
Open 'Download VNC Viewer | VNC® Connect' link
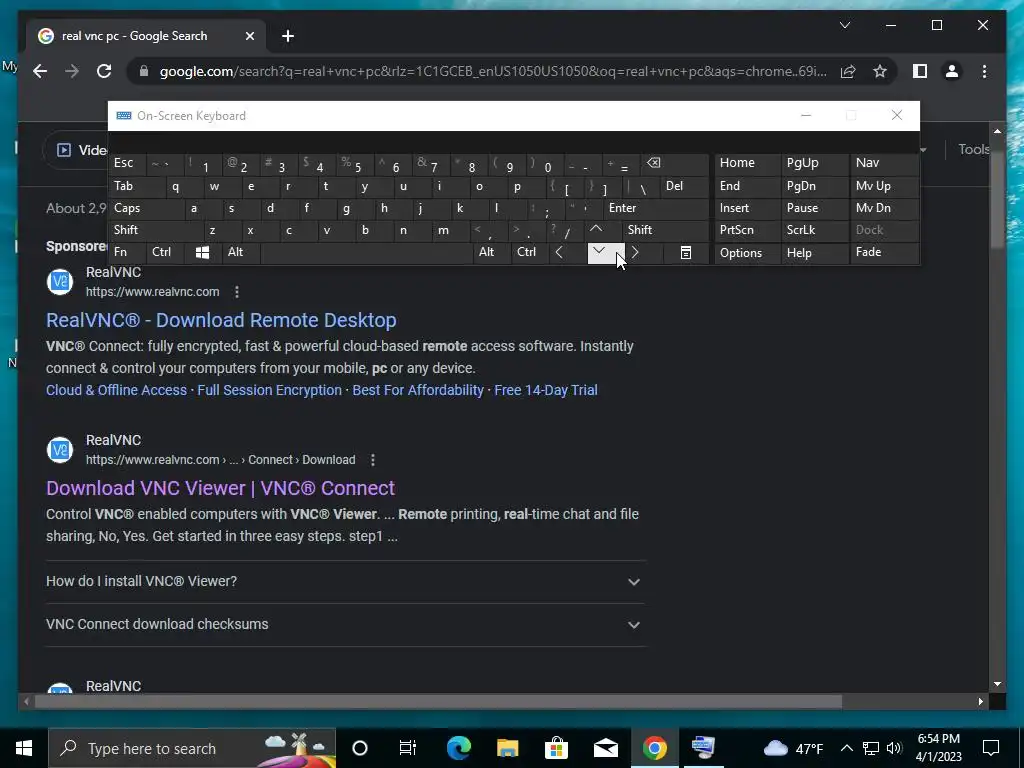(221, 488)
